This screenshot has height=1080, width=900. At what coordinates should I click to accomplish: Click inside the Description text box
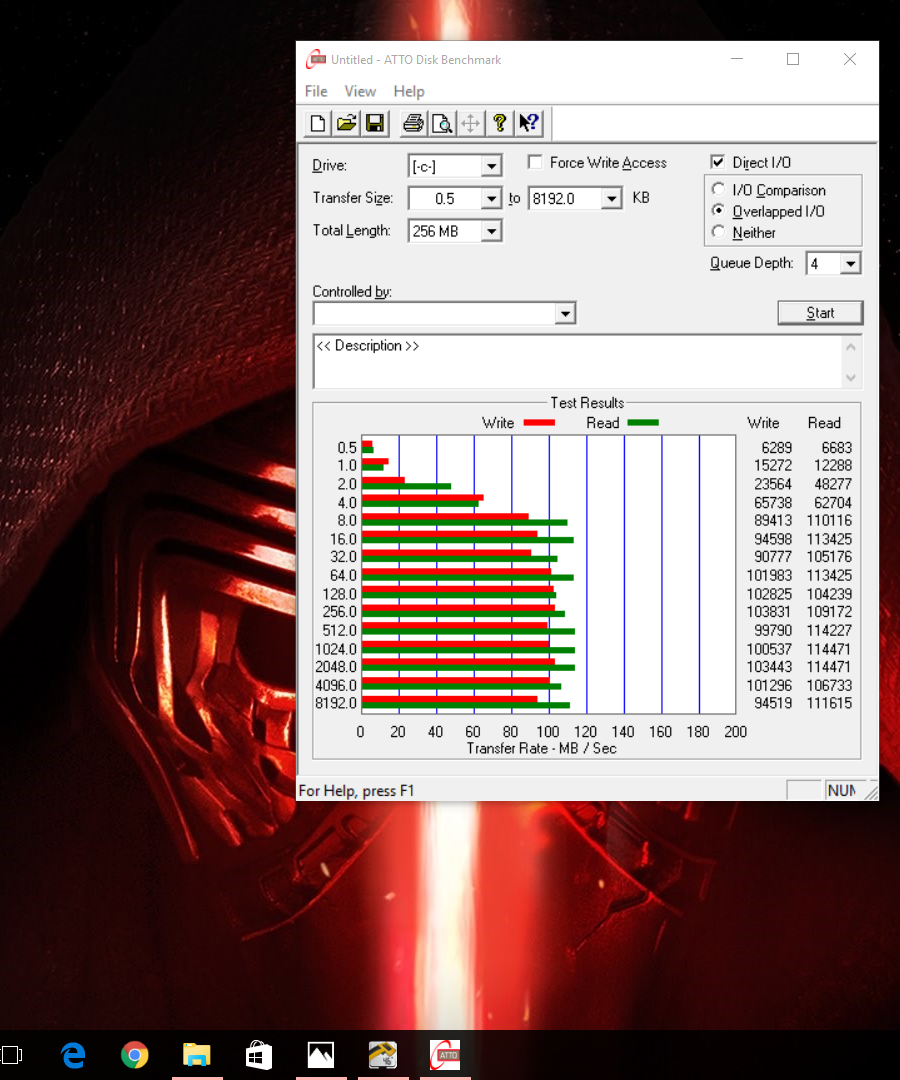pos(577,362)
